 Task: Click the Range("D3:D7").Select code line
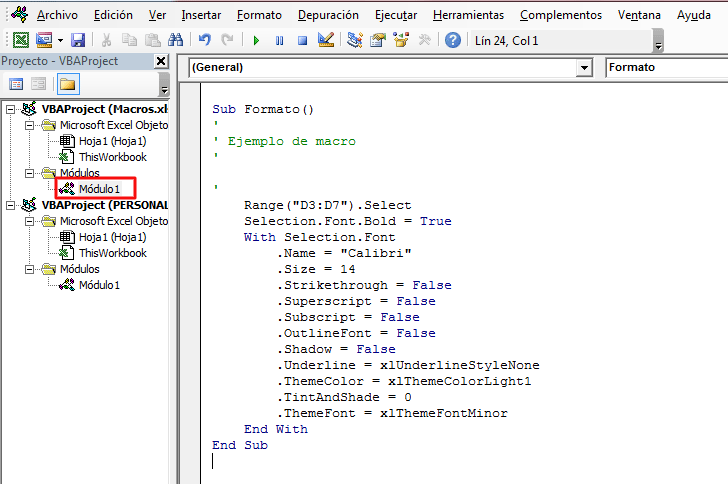[328, 205]
